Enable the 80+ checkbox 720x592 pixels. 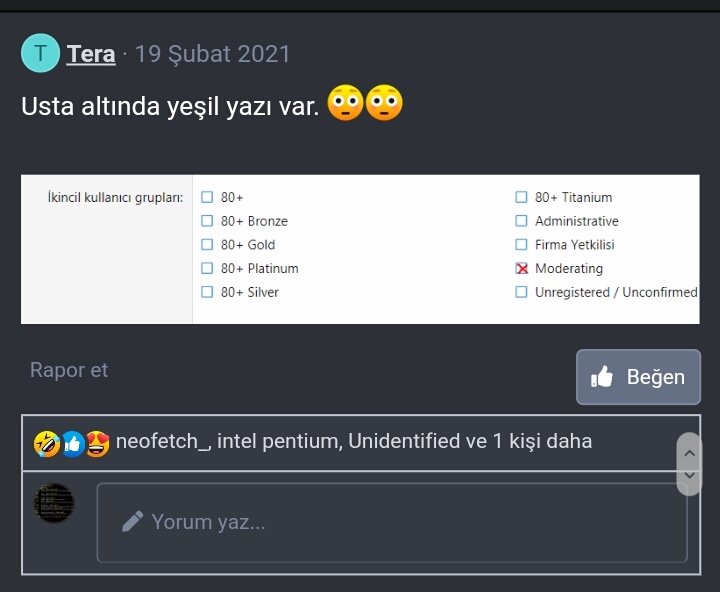(207, 197)
